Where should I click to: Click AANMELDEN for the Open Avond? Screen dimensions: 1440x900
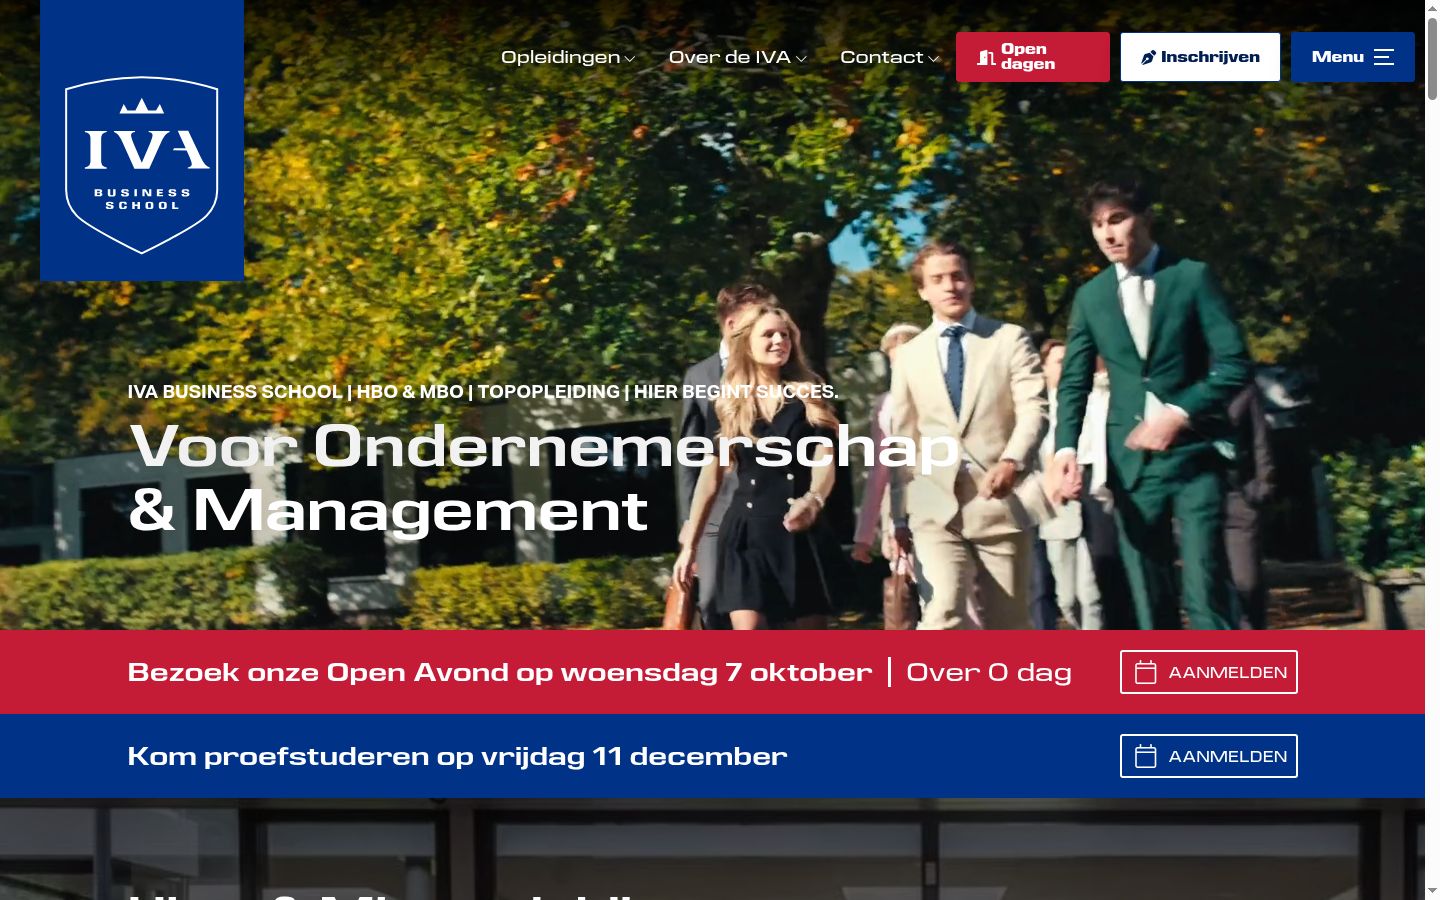pyautogui.click(x=1209, y=672)
